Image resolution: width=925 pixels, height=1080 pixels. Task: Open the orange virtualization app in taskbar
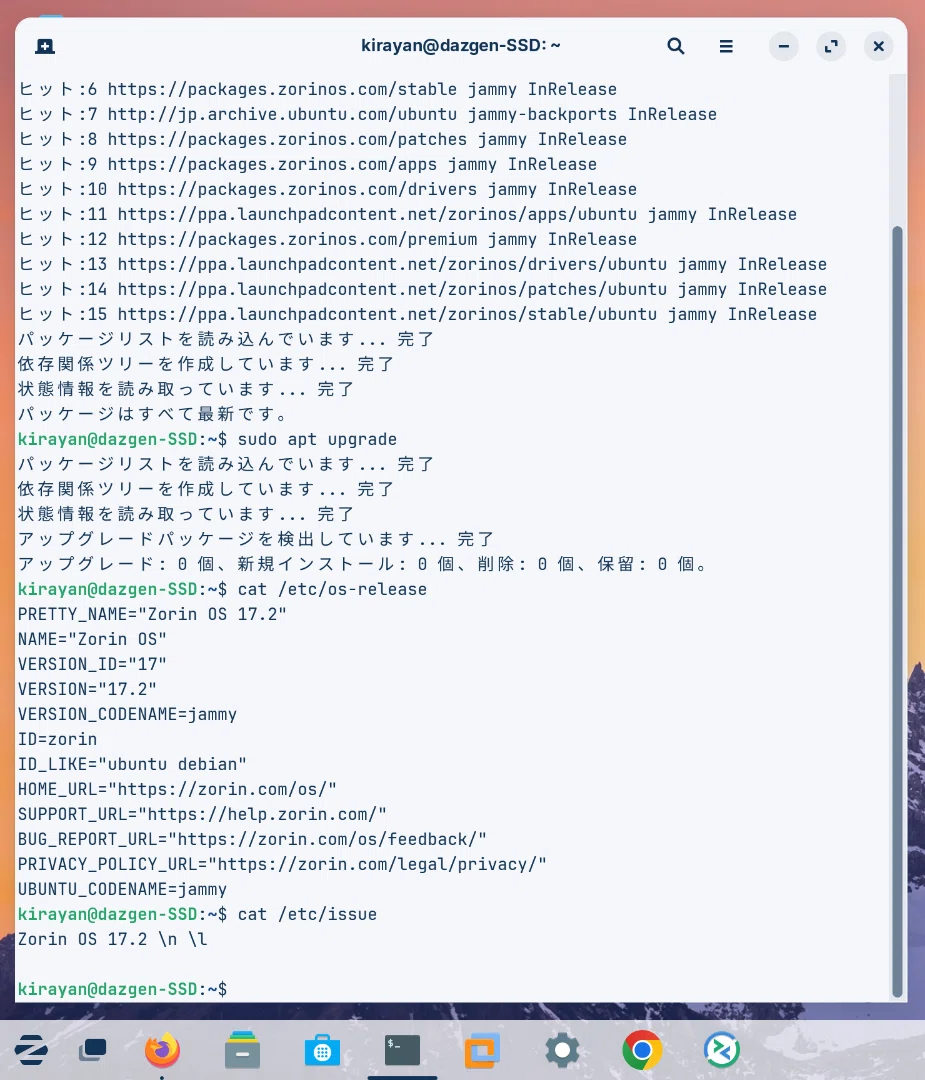482,1050
